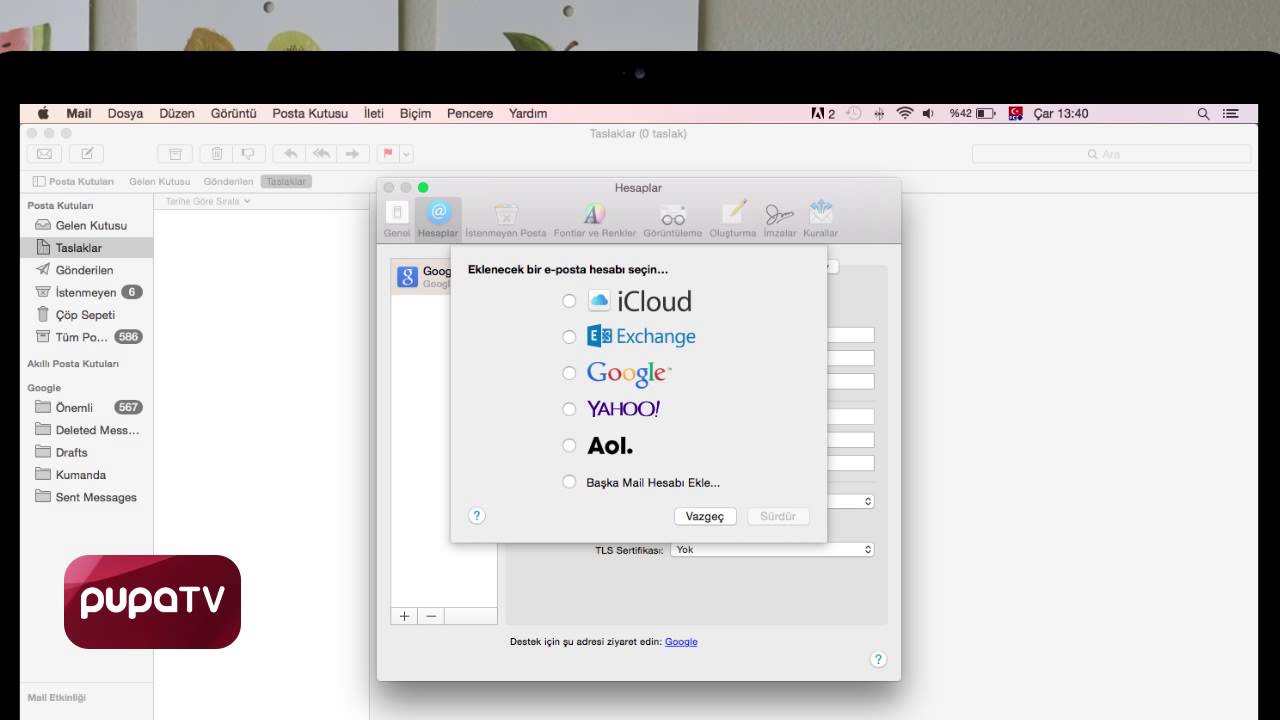
Task: Open the Apple menu
Action: point(43,113)
